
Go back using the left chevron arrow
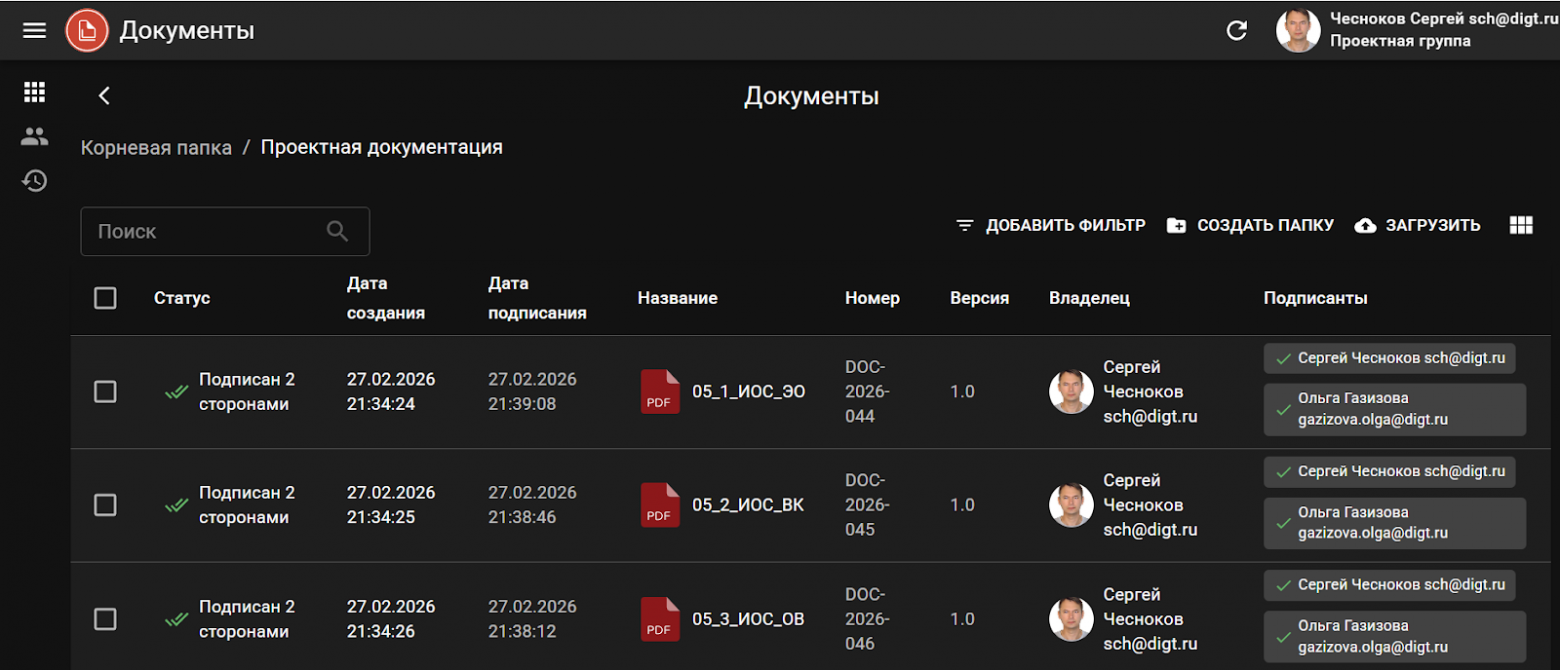click(104, 96)
